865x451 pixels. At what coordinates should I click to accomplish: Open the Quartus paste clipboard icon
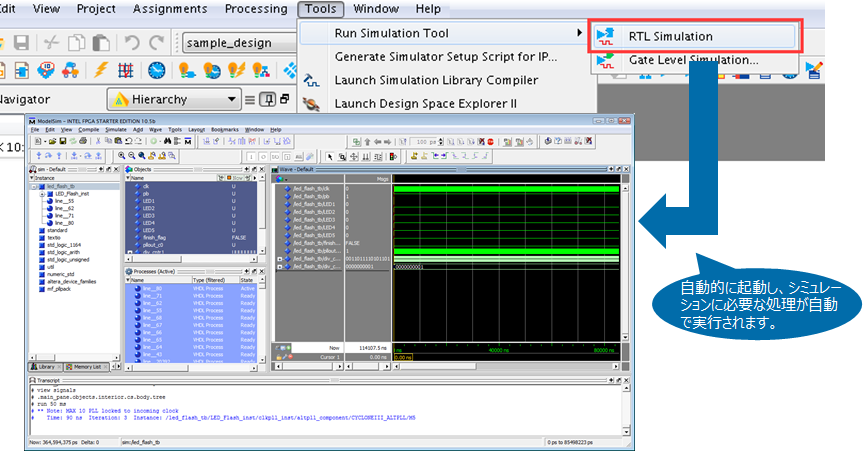coord(101,42)
